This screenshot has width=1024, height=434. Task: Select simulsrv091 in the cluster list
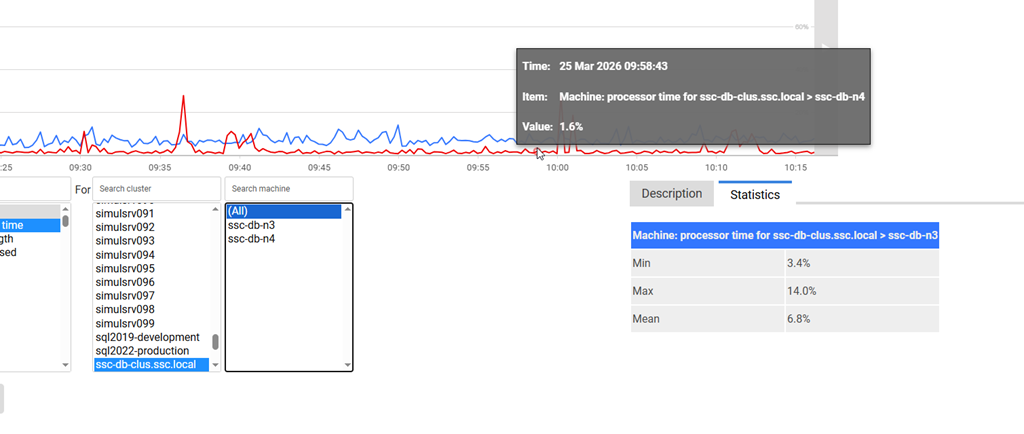click(x=124, y=213)
